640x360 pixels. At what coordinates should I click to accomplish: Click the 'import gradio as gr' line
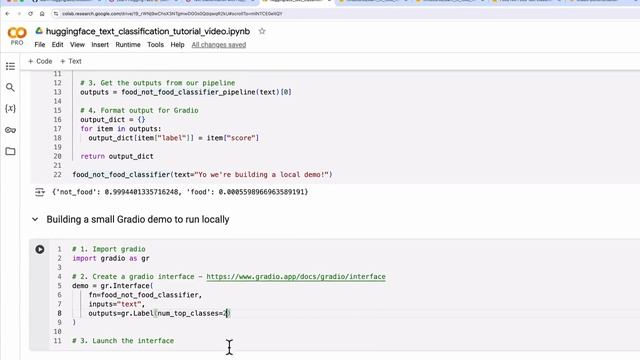pos(111,258)
